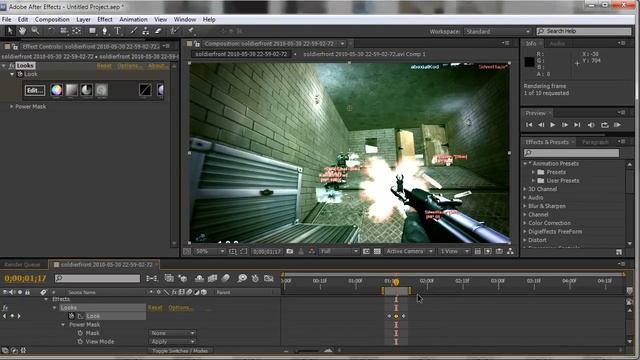Open the Composition Mini-Flowchart in timeline
The image size is (640, 360).
tap(152, 278)
